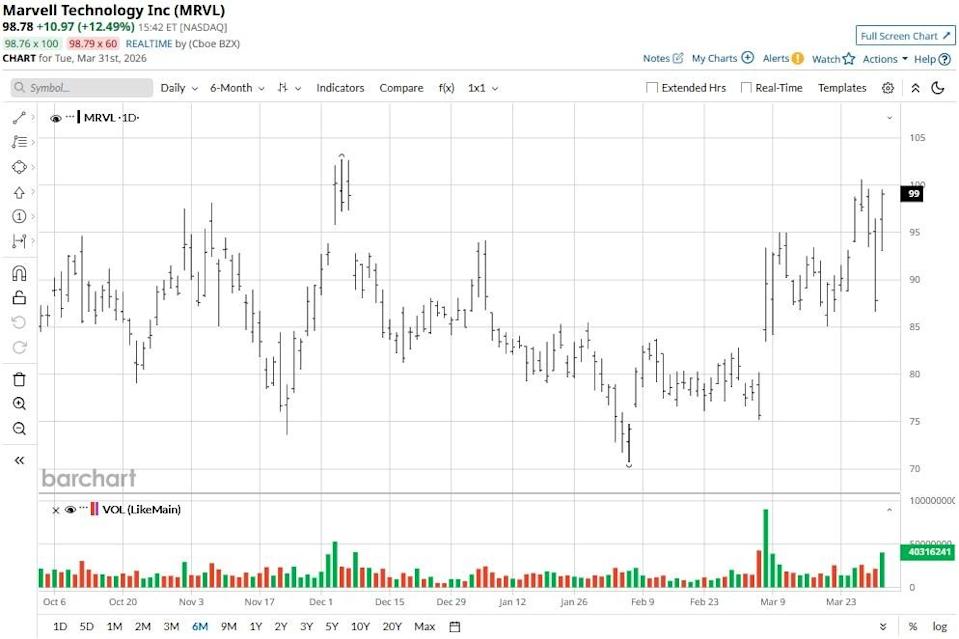Click the undo arrow icon

(x=18, y=322)
